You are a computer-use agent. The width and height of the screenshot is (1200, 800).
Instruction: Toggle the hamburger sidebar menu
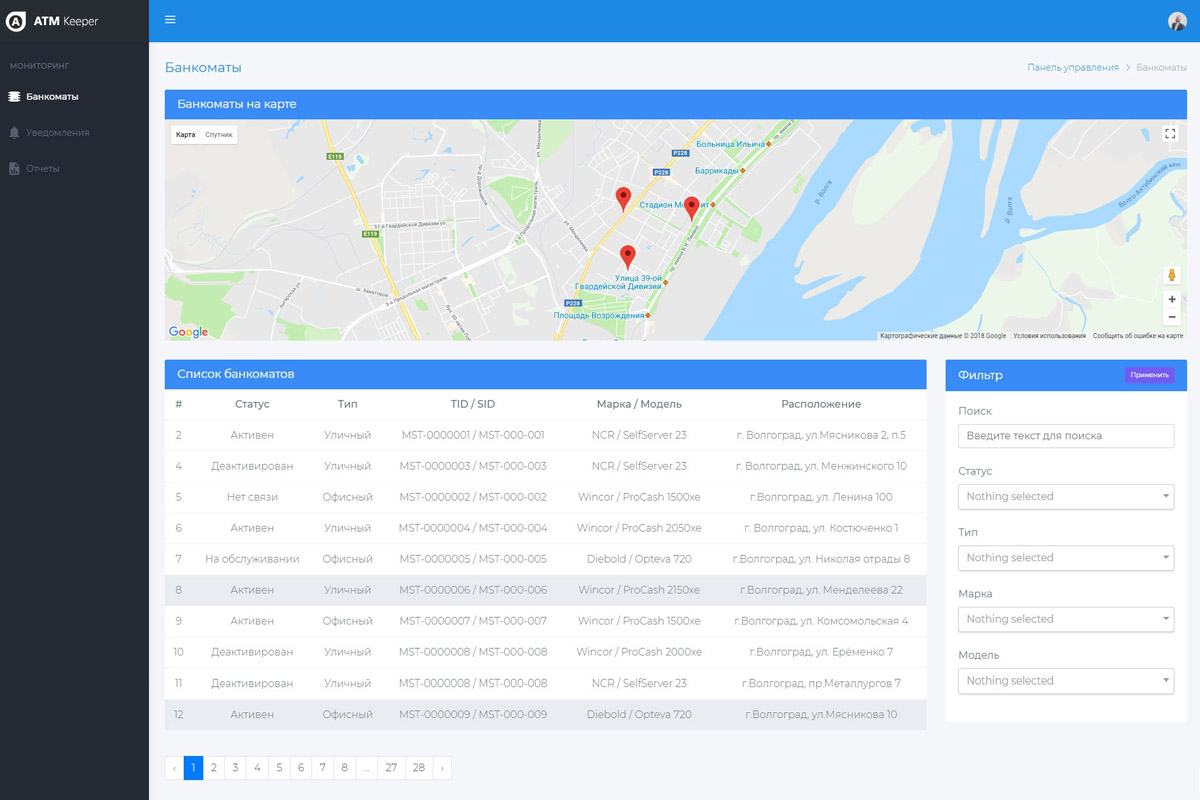coord(170,20)
